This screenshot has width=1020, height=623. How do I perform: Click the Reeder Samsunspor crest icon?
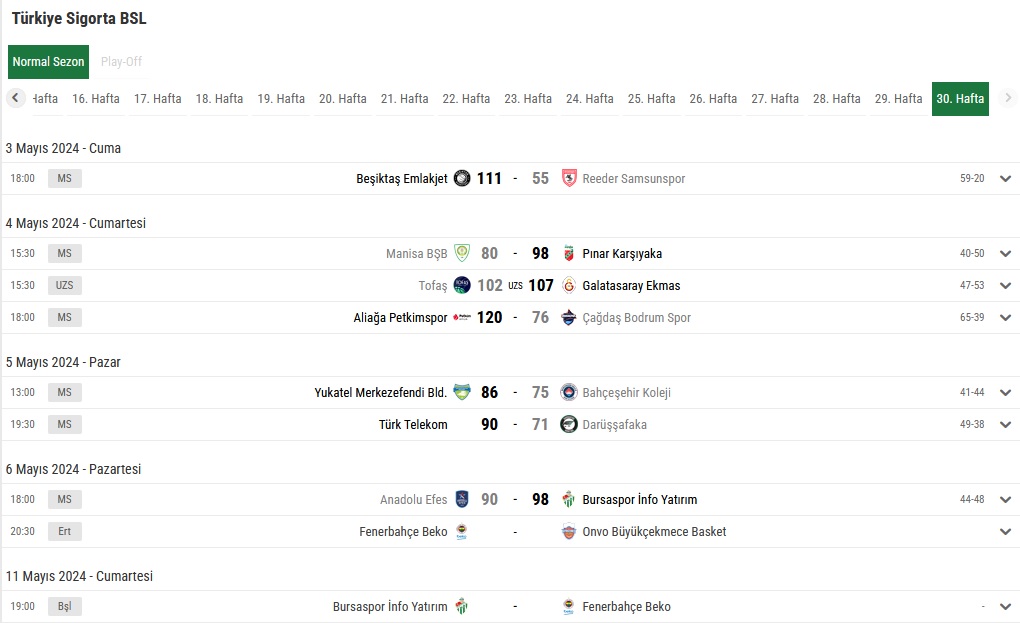click(569, 178)
